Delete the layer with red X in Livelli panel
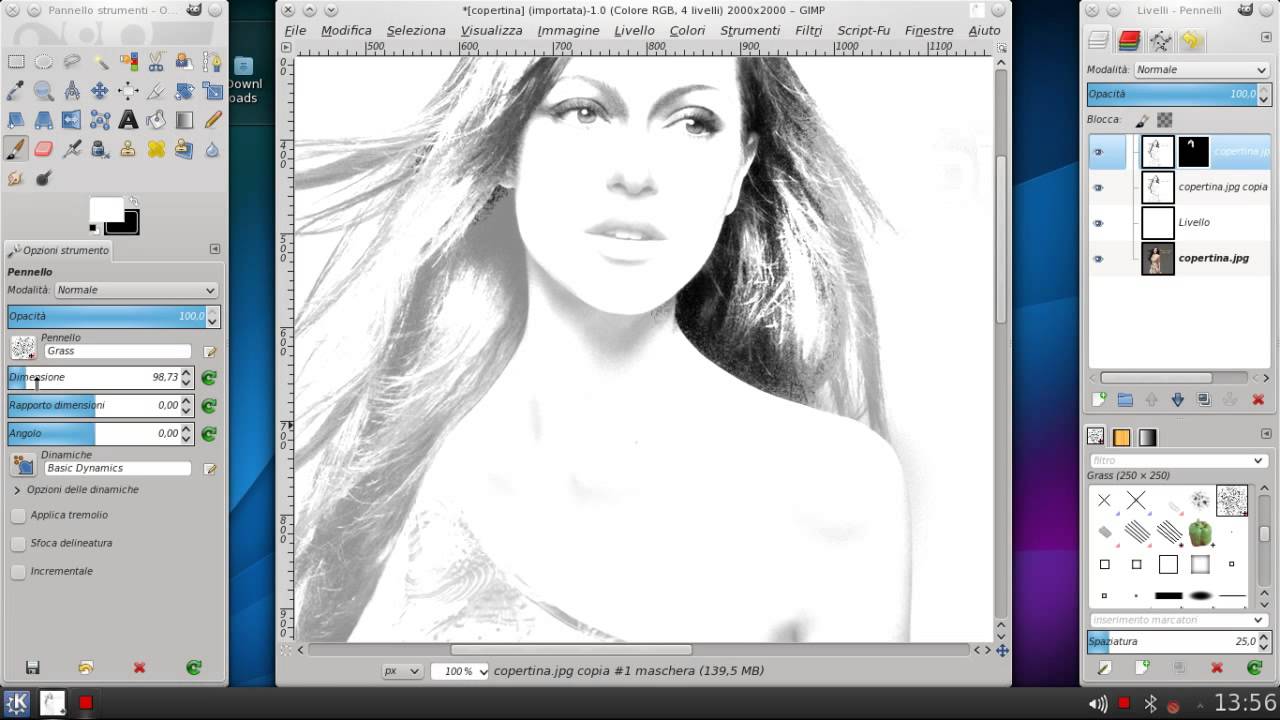The width and height of the screenshot is (1280, 720). pyautogui.click(x=1258, y=399)
